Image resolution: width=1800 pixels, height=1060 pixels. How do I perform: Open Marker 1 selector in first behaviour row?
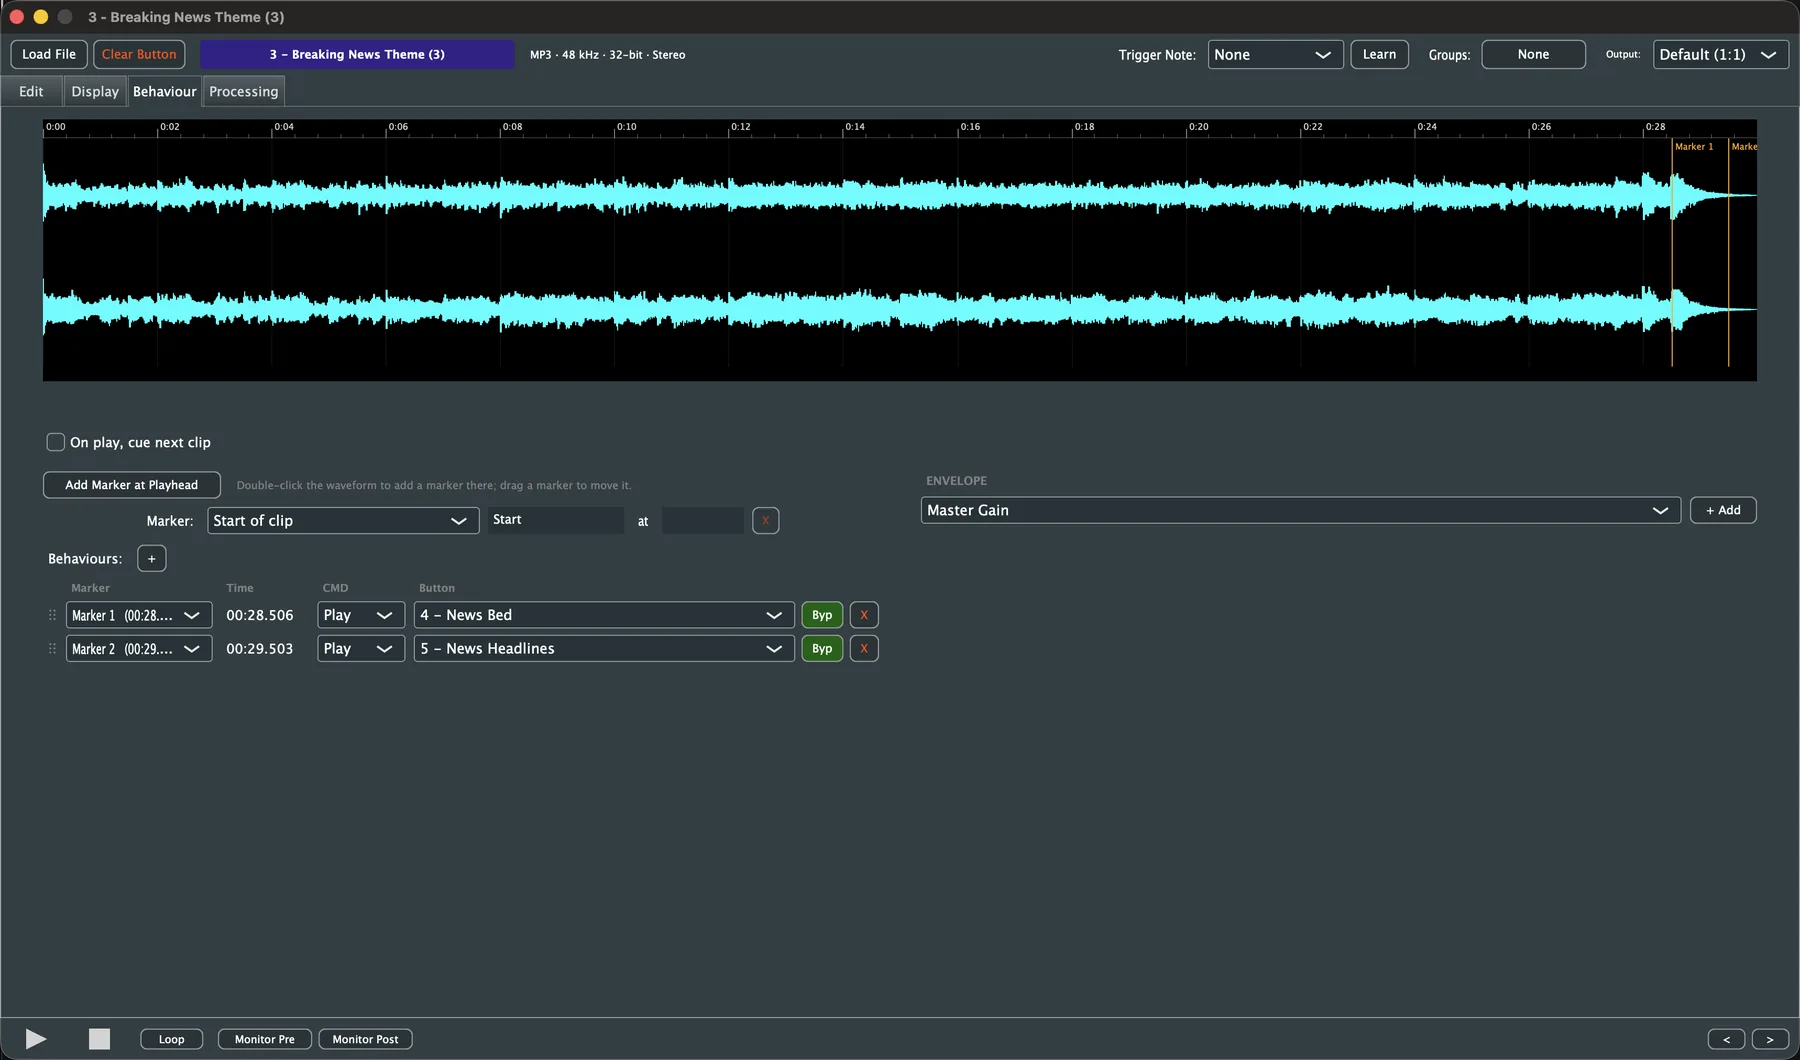point(139,615)
